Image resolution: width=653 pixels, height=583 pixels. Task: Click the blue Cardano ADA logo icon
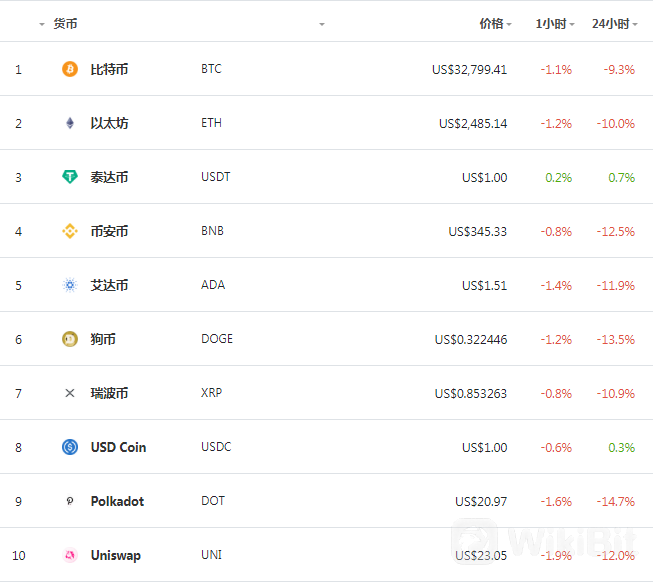point(70,285)
